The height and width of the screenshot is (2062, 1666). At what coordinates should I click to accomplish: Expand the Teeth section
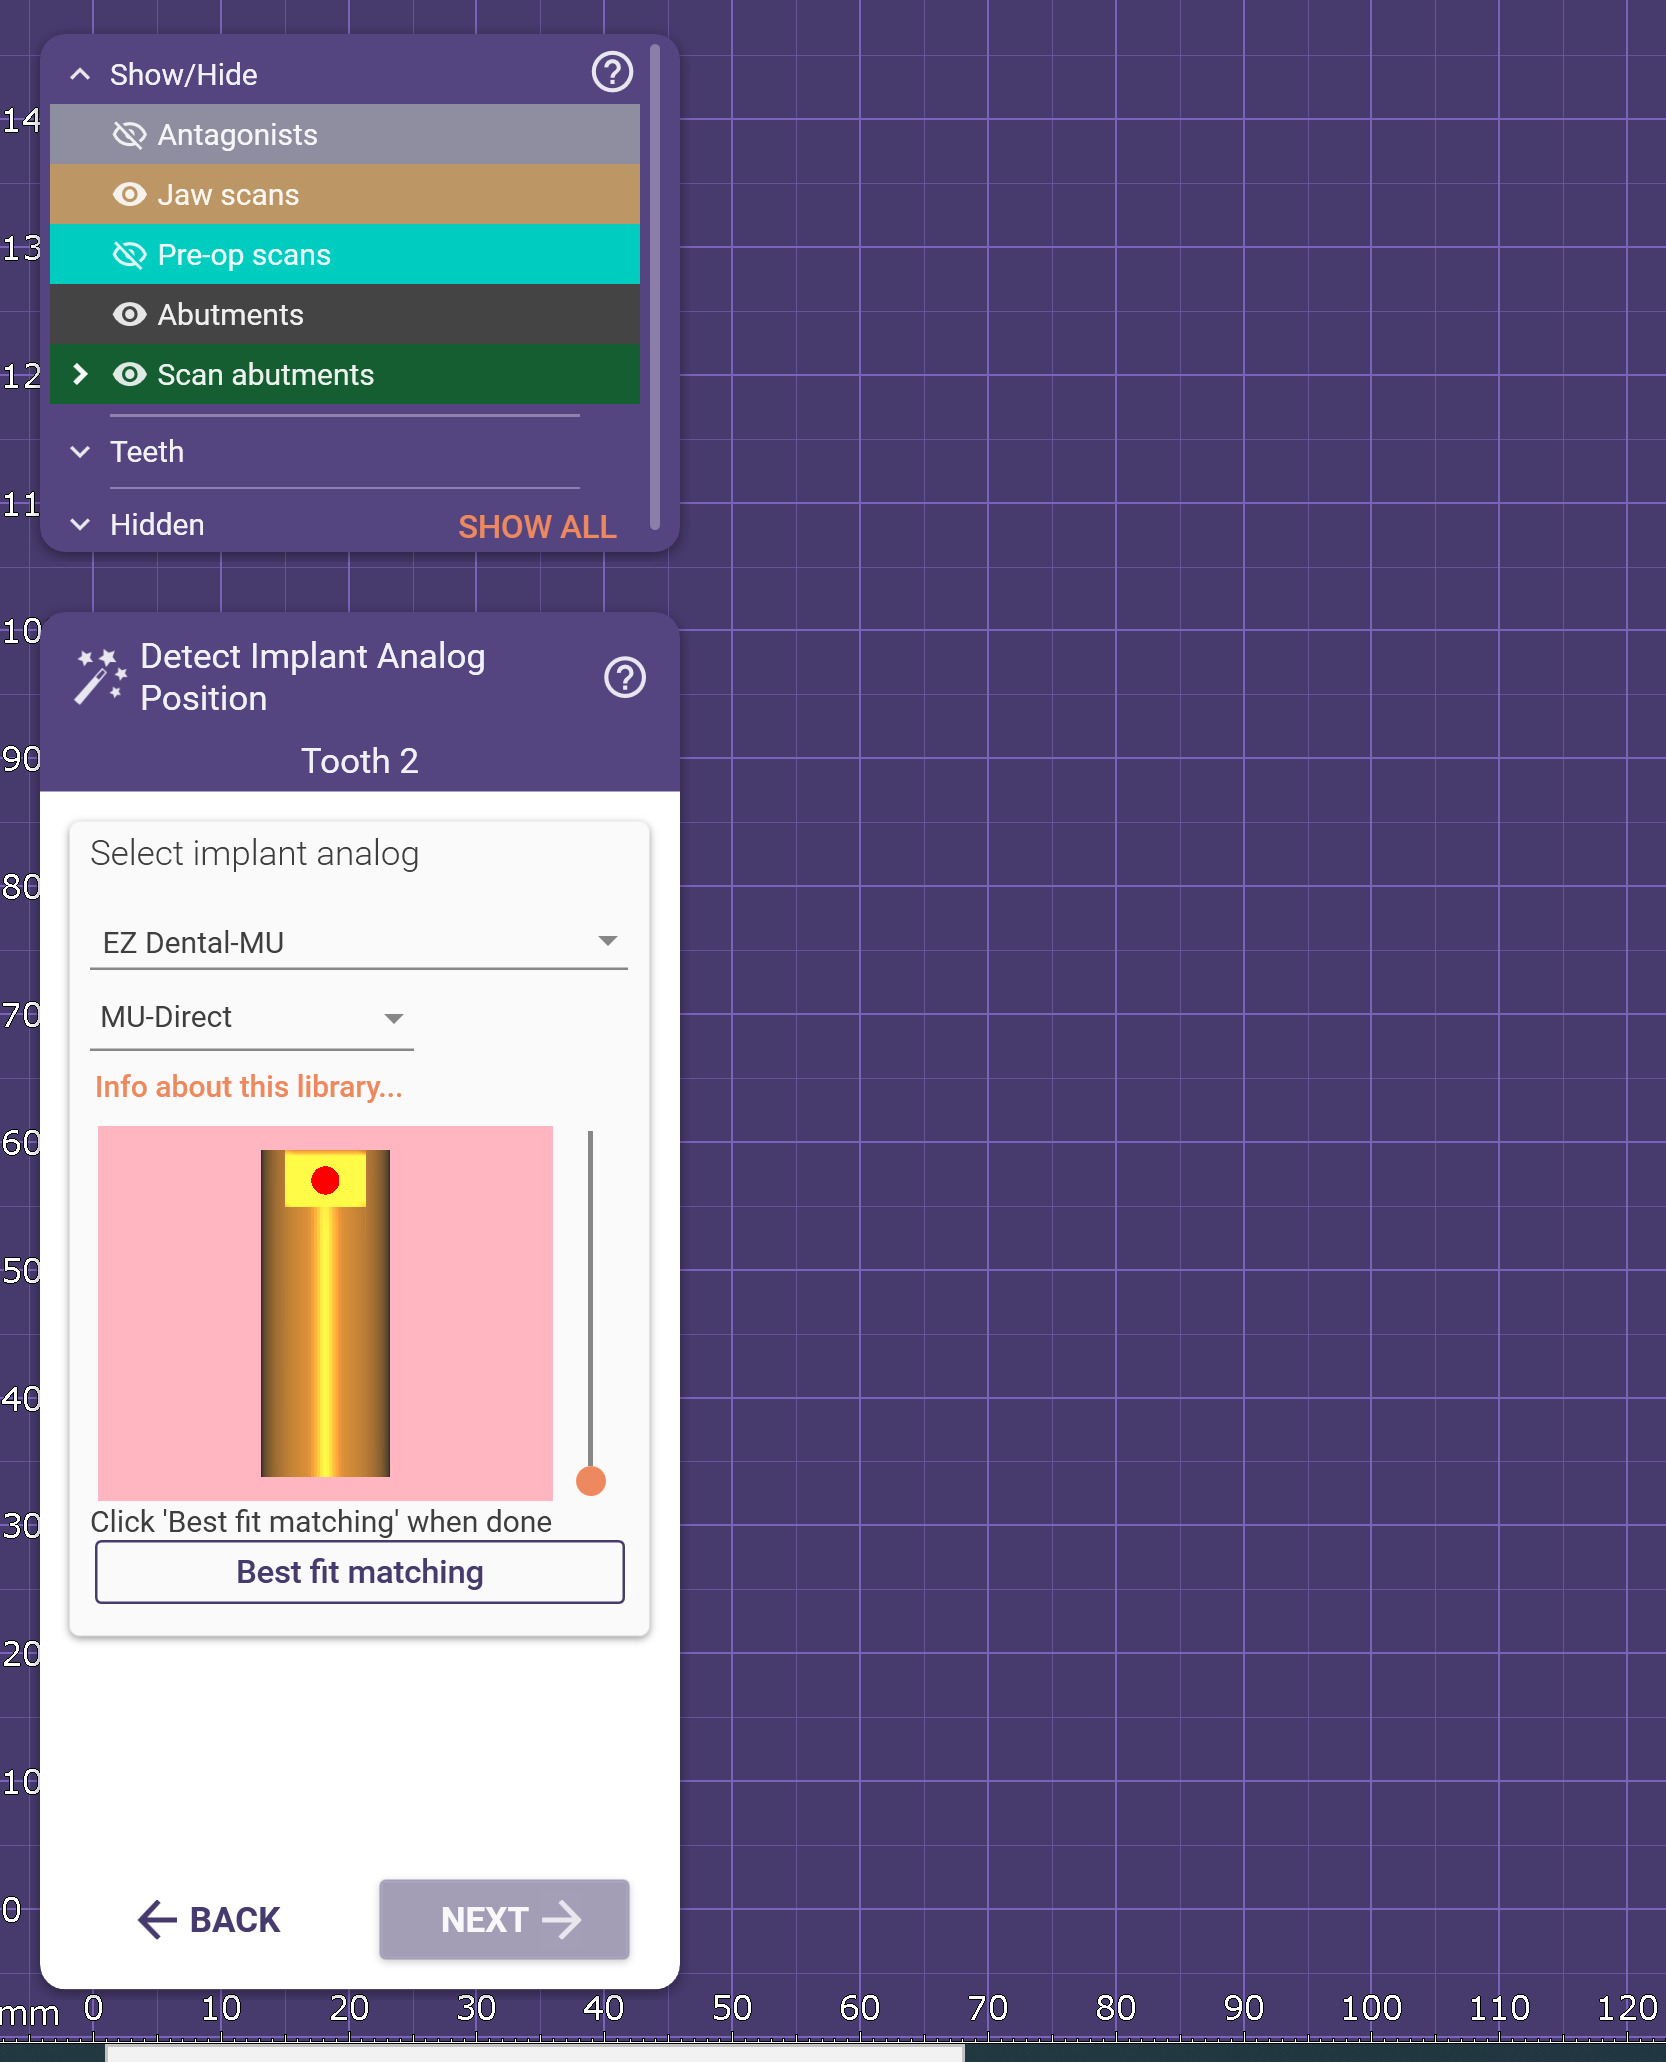click(81, 452)
